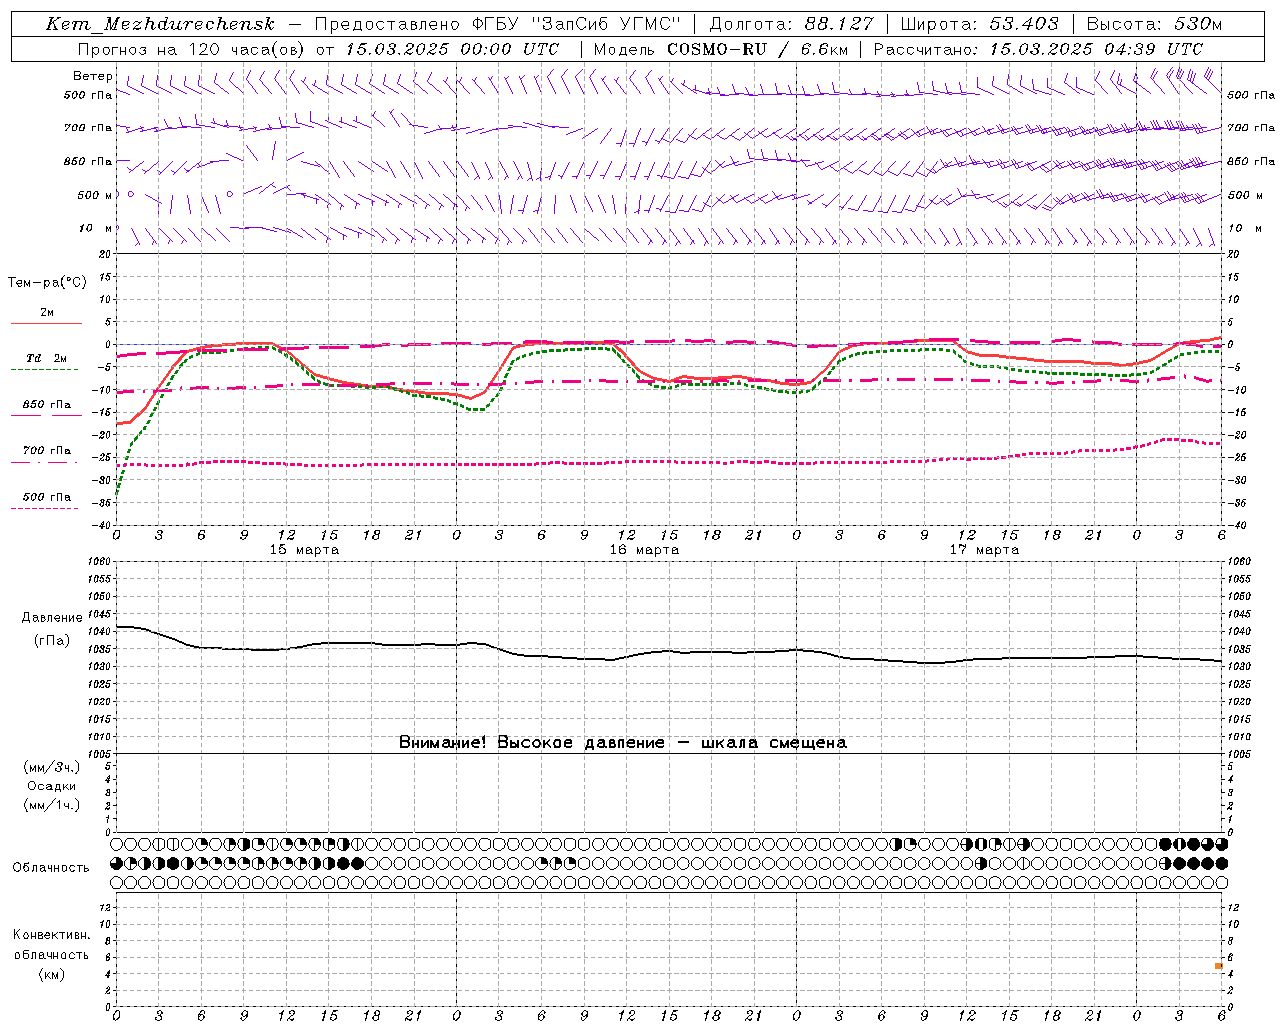Click the 'Облачность' cloudiness label

[x=51, y=868]
